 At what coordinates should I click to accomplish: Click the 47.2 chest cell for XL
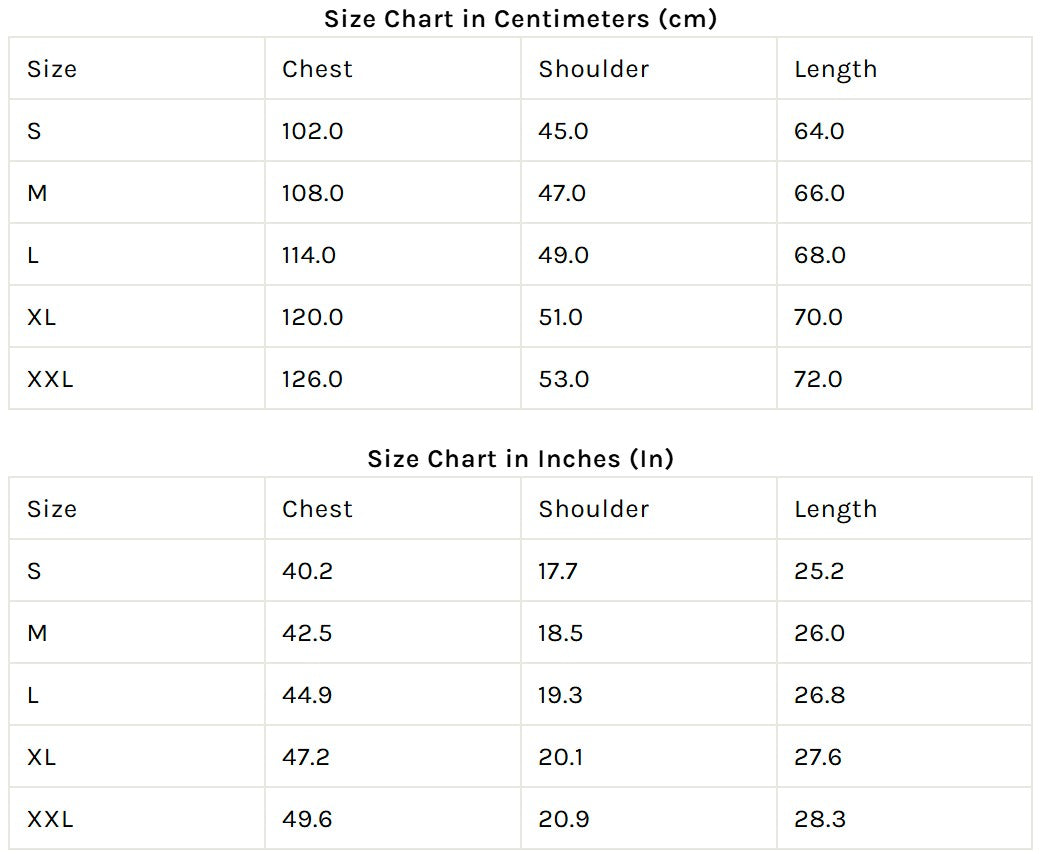pyautogui.click(x=306, y=757)
